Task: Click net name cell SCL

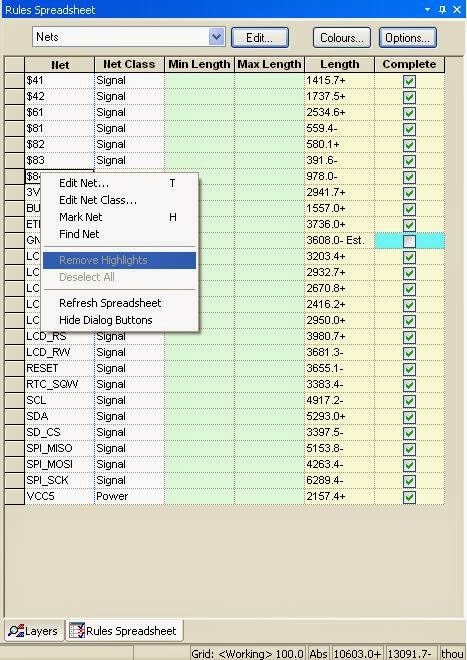Action: (x=59, y=400)
